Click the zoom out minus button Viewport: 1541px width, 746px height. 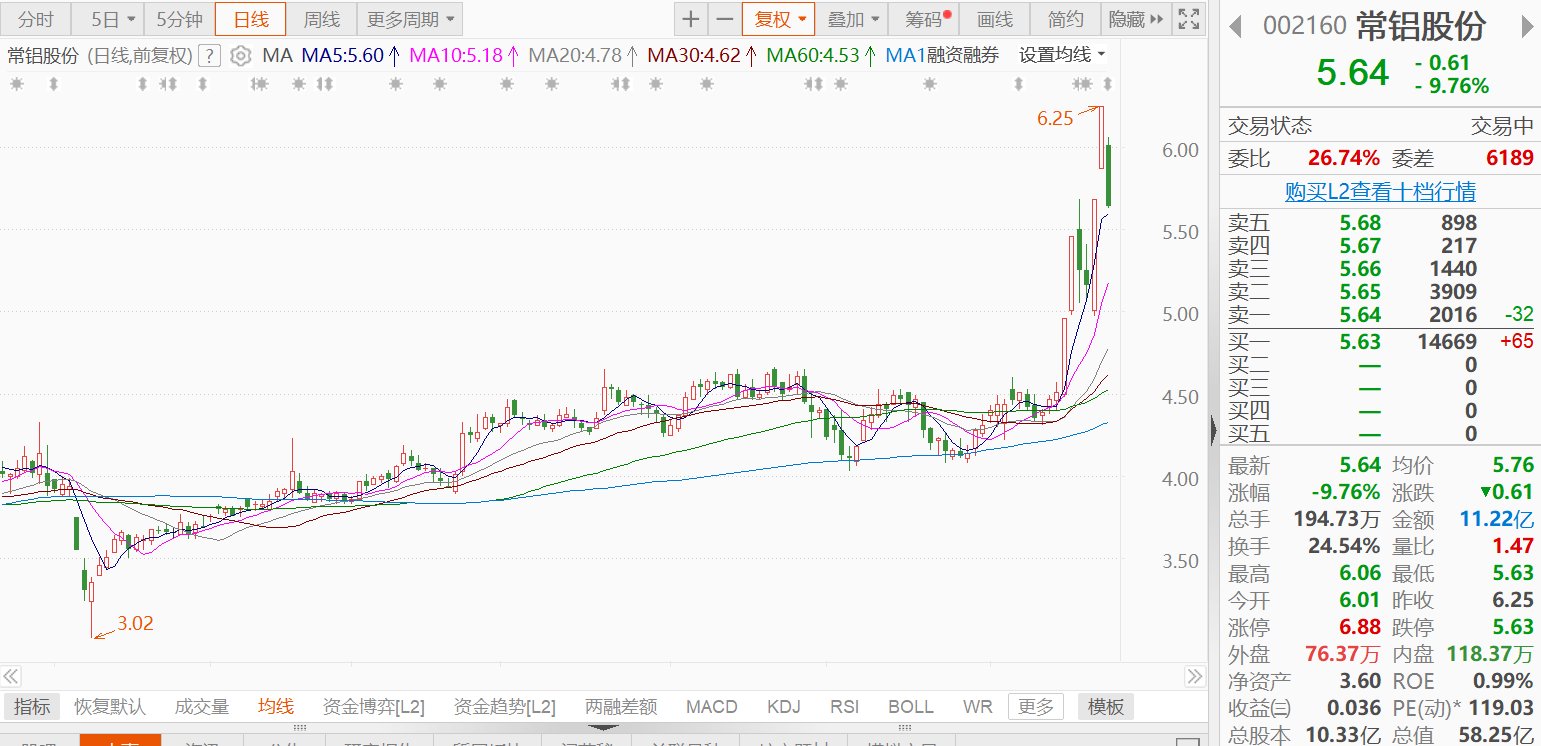724,19
